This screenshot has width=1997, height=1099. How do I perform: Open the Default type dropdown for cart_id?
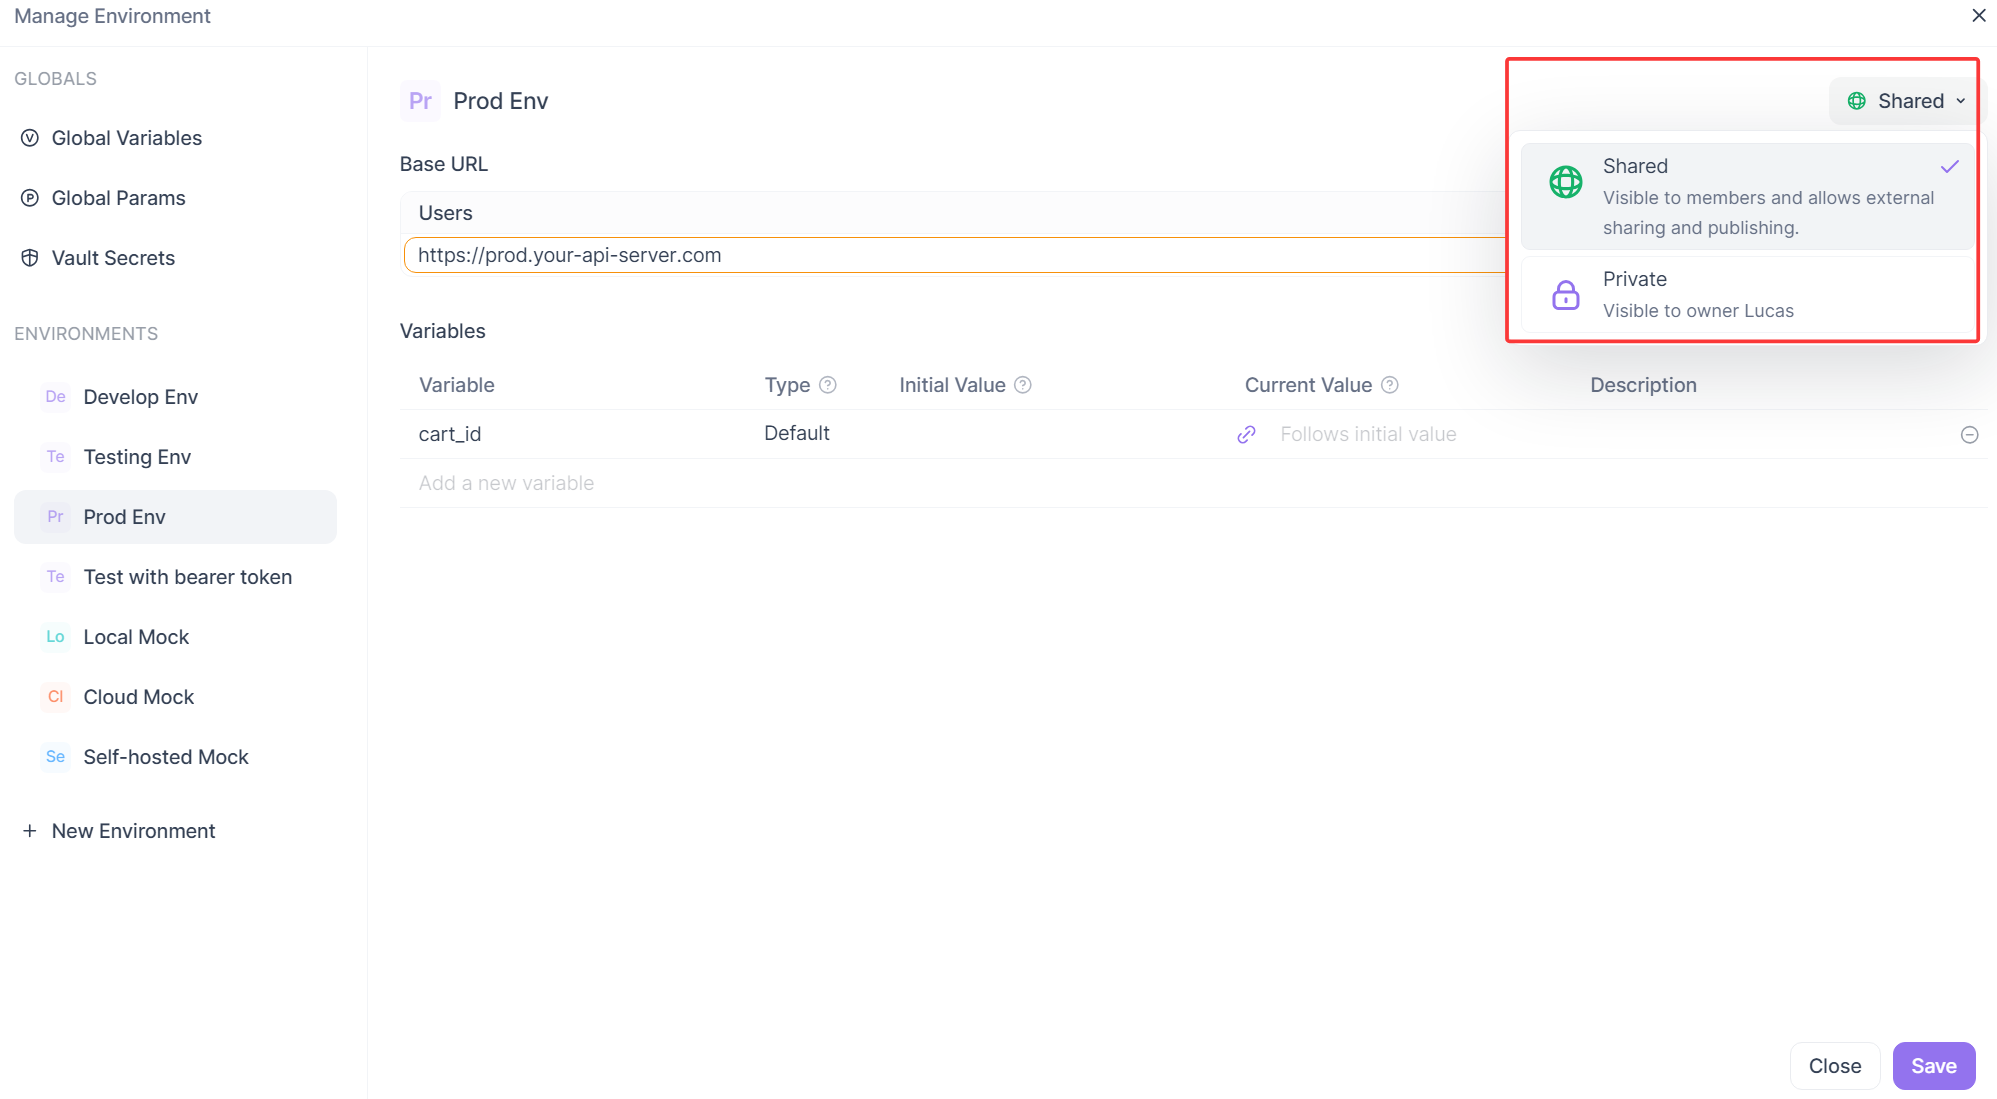[x=797, y=434]
